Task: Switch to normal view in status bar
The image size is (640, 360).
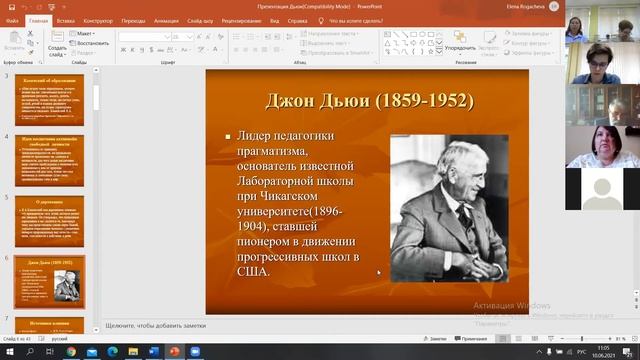Action: click(x=503, y=338)
